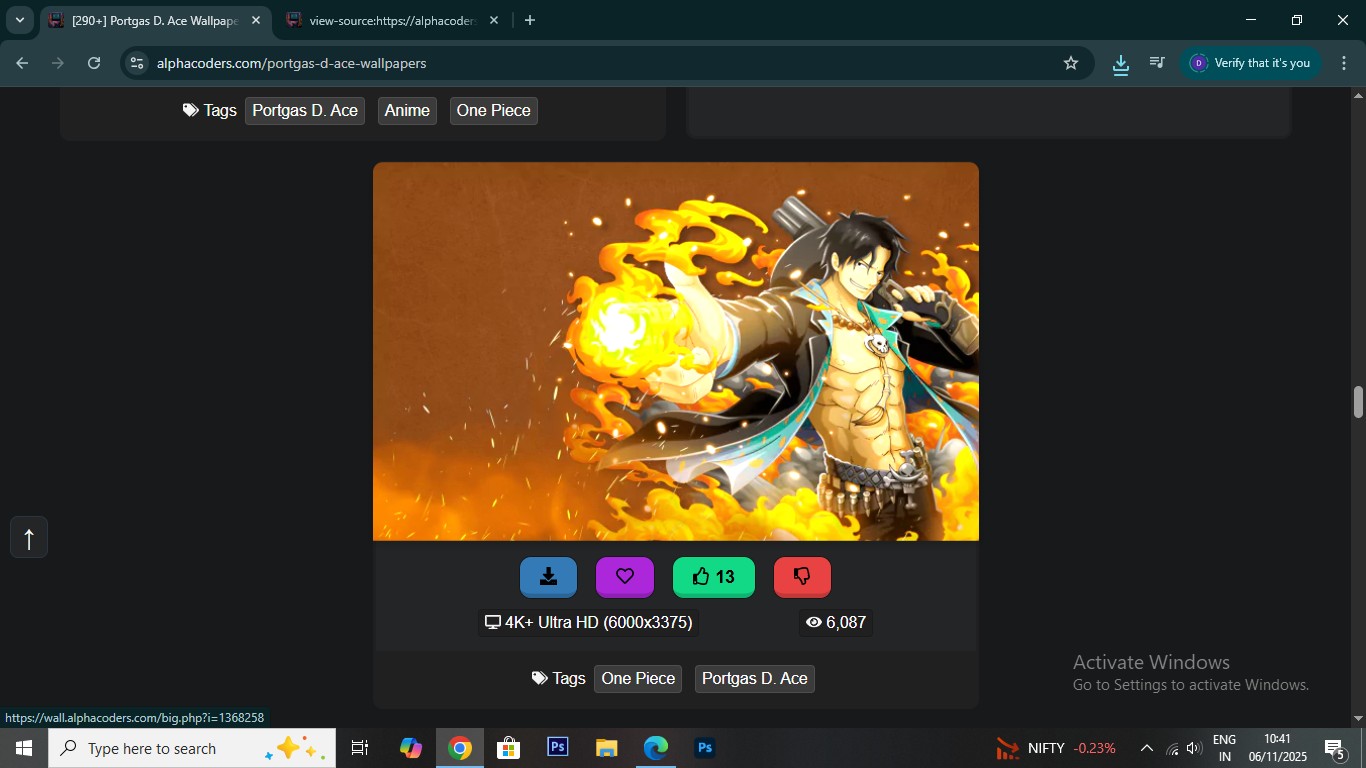Show hidden system tray icons chevron

pyautogui.click(x=1146, y=748)
